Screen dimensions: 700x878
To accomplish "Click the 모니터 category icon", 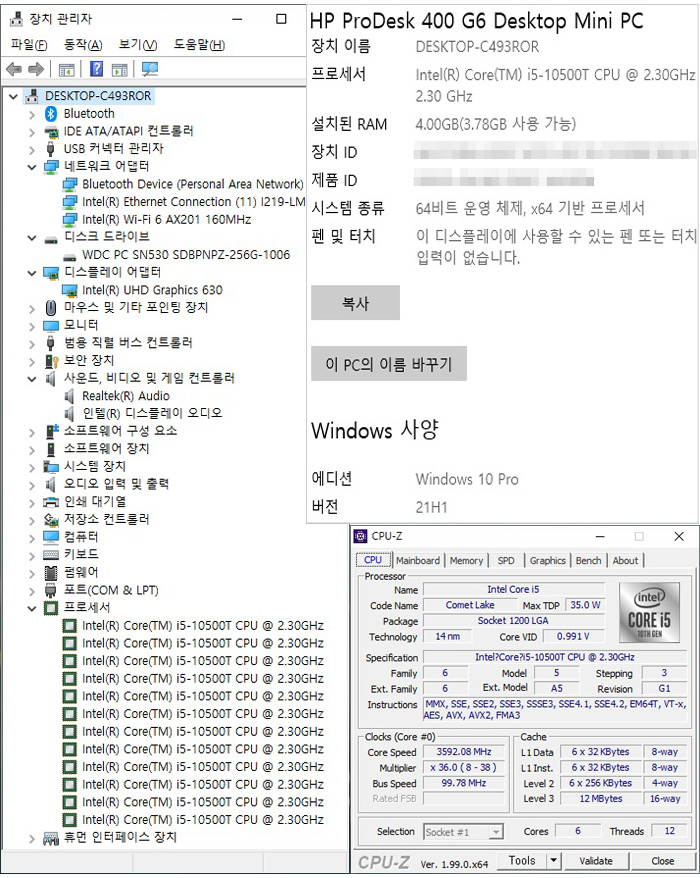I will coord(51,325).
